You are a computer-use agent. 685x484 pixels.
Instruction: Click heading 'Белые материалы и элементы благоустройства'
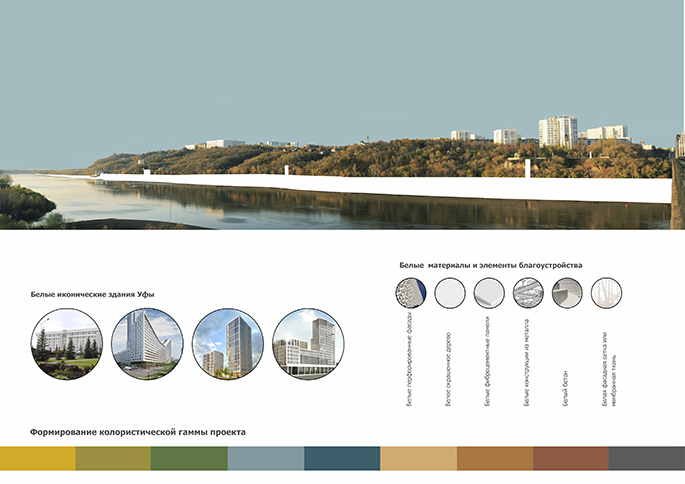491,265
